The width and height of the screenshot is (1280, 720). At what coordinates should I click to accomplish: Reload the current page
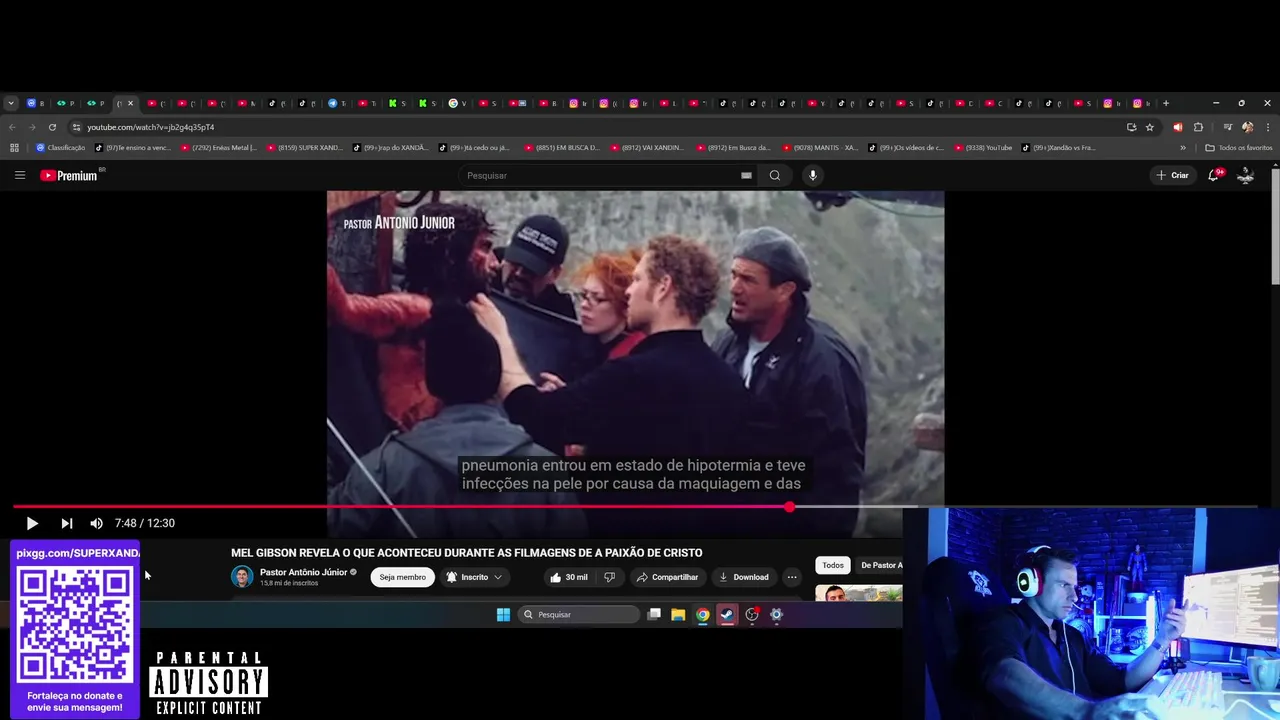click(x=52, y=127)
